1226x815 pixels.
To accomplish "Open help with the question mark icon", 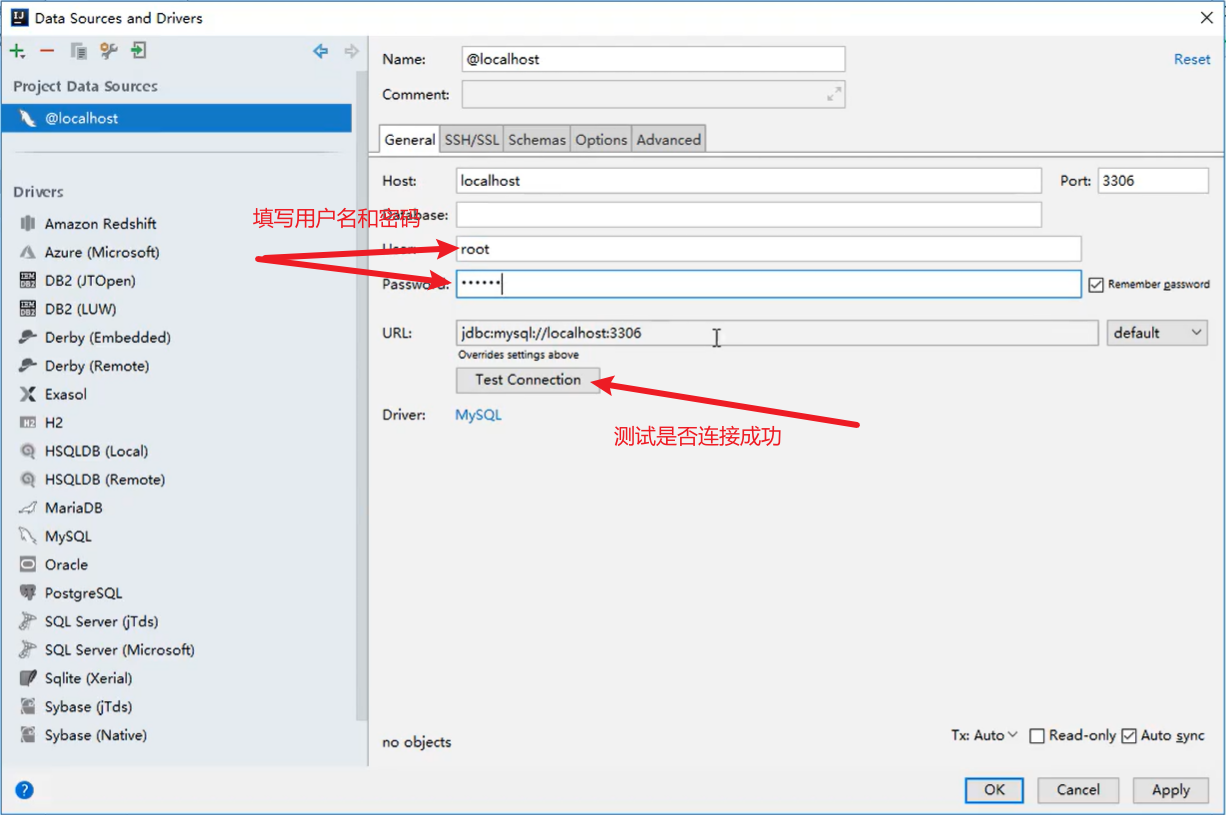I will 25,790.
